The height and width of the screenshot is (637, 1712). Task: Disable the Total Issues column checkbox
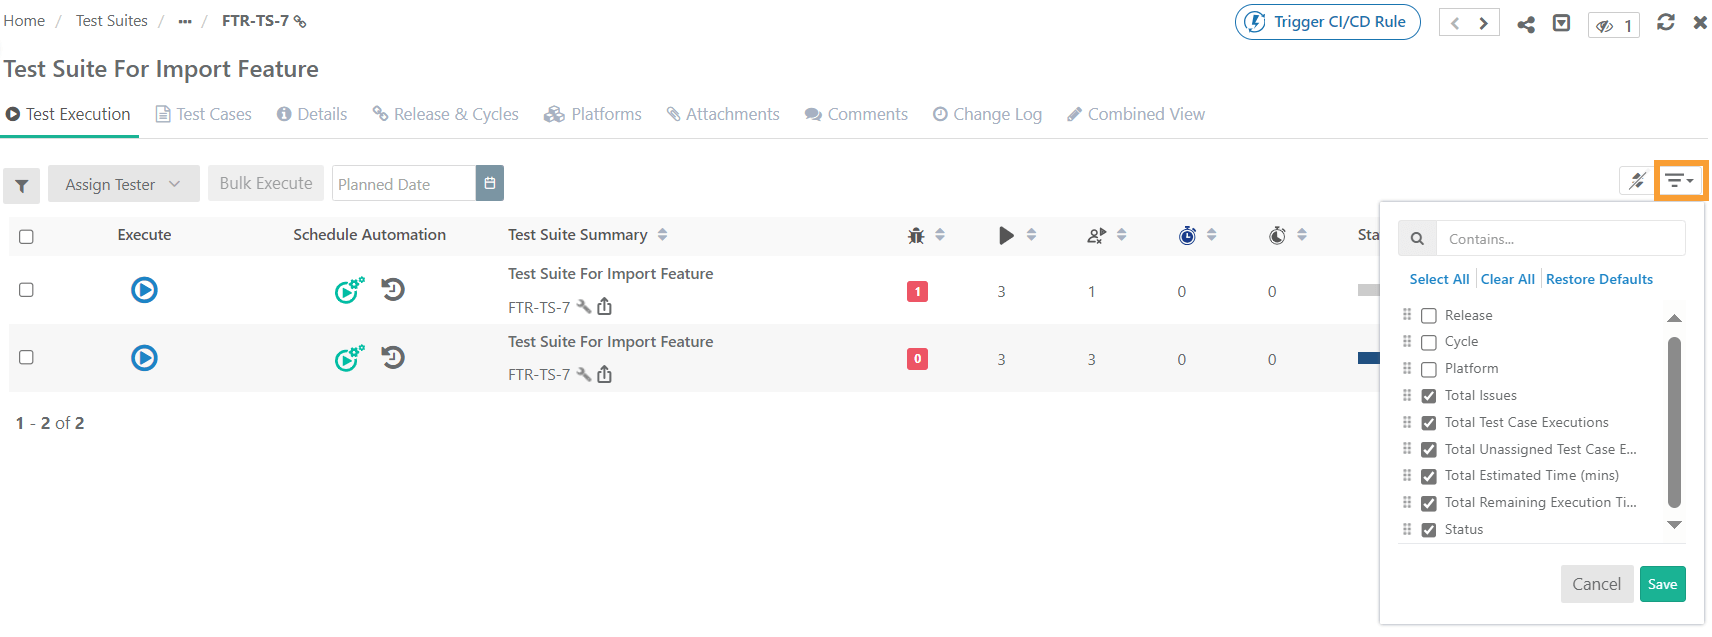(1428, 395)
